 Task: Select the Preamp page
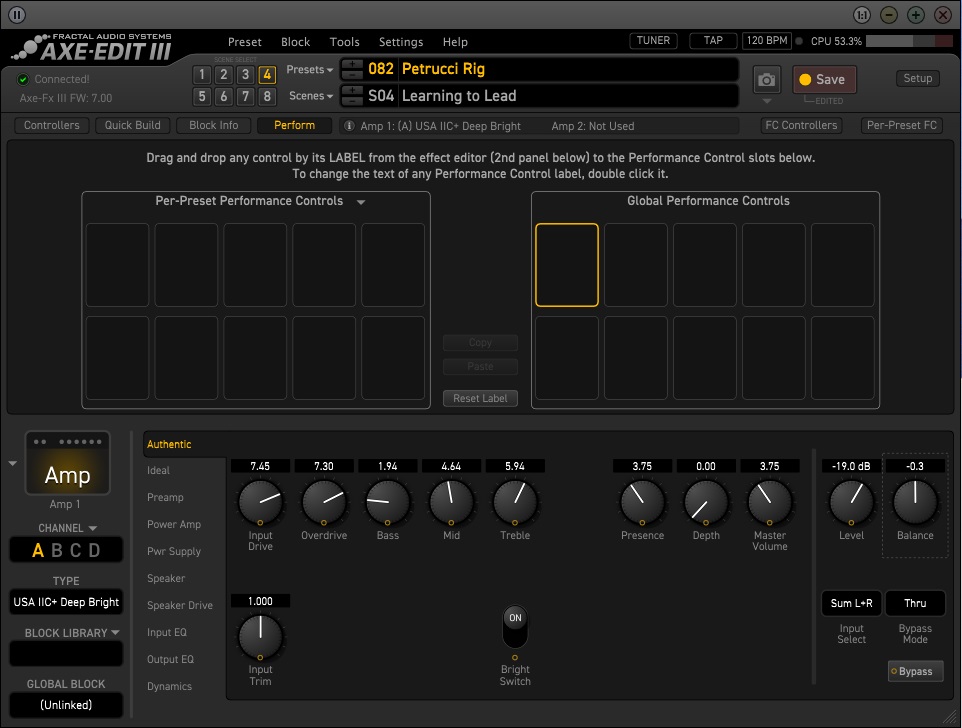click(165, 497)
